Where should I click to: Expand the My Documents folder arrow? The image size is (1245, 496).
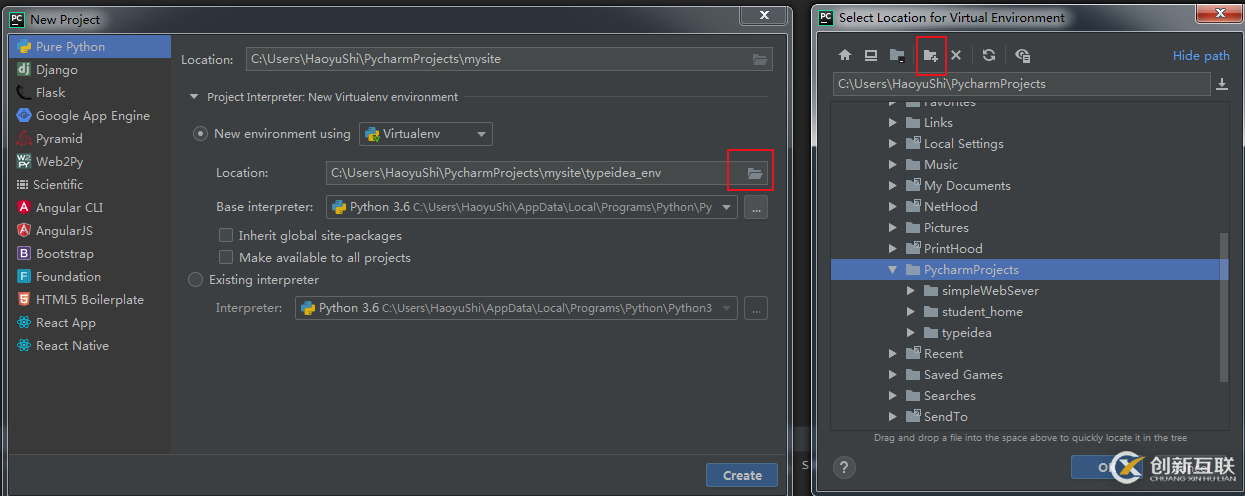tap(894, 186)
